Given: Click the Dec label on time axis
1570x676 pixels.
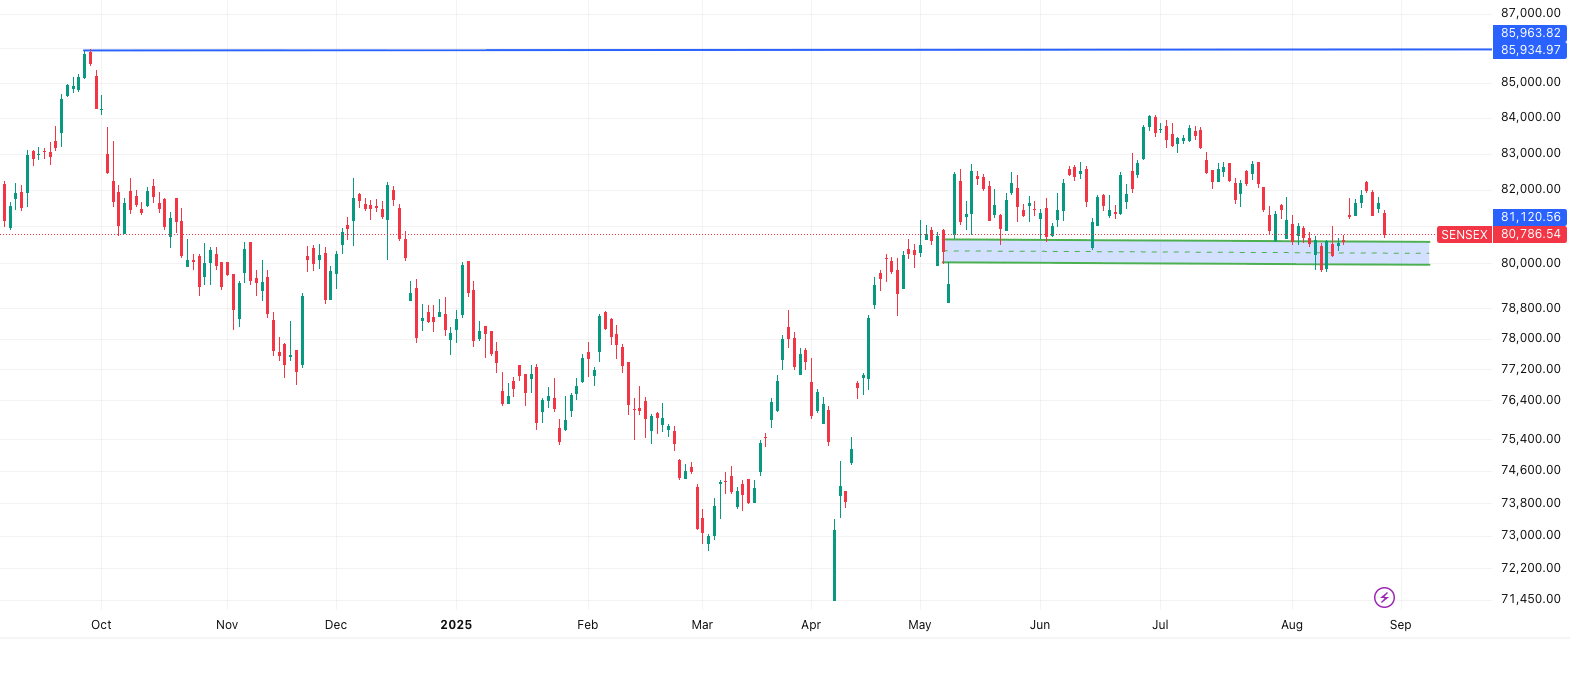Looking at the screenshot, I should pos(336,625).
